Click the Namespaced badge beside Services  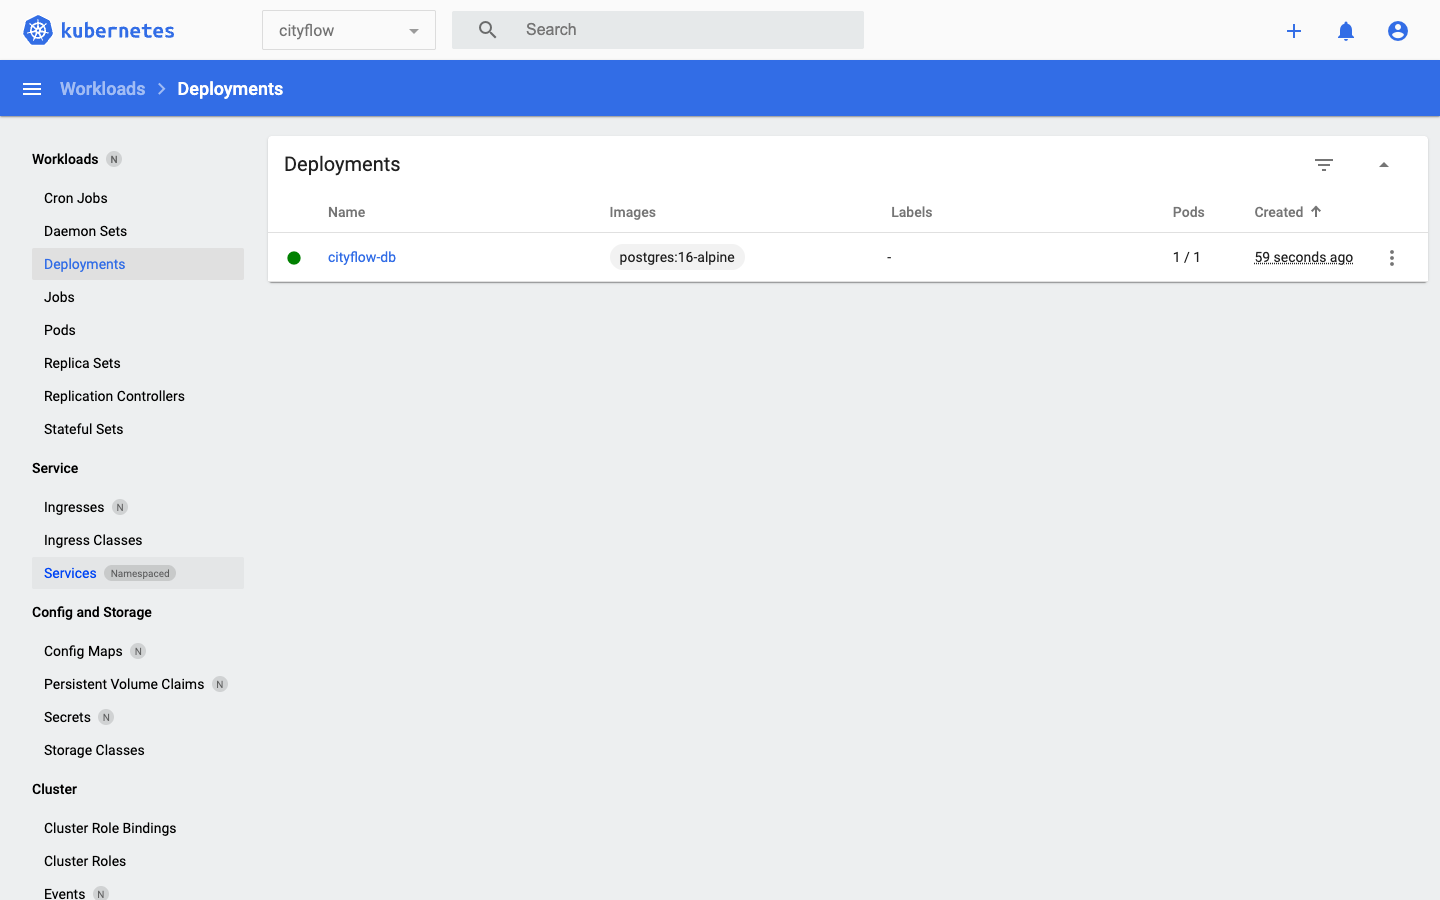(x=140, y=573)
